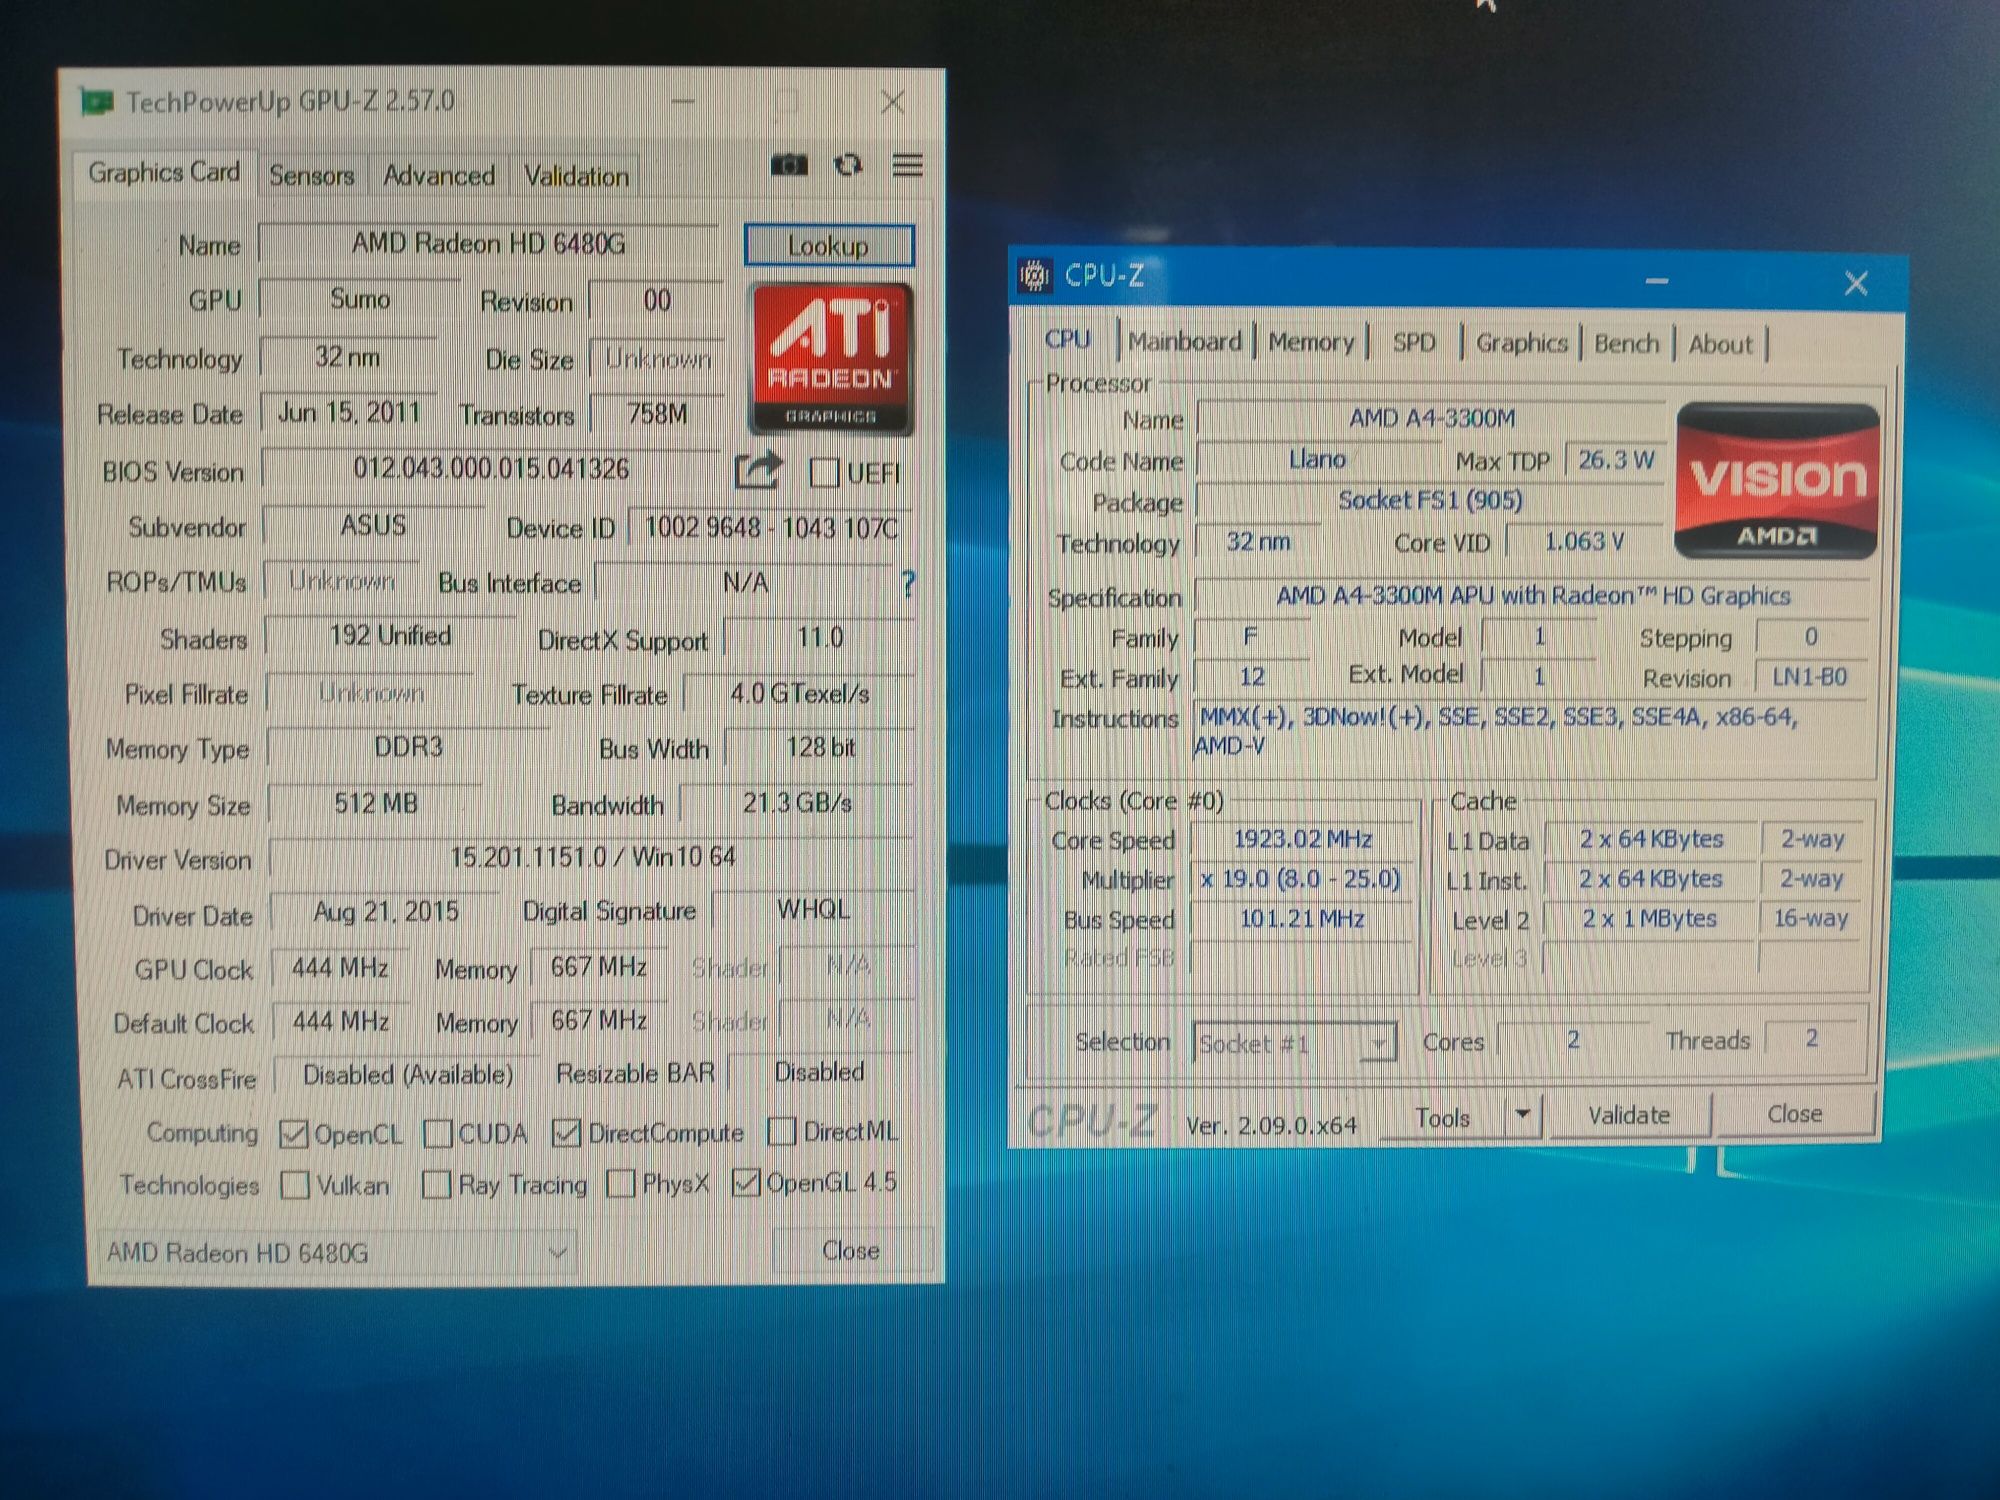Click the GPU Name field AMD Radeon HD 6480G
Screen dimensions: 2000x1500
[489, 243]
